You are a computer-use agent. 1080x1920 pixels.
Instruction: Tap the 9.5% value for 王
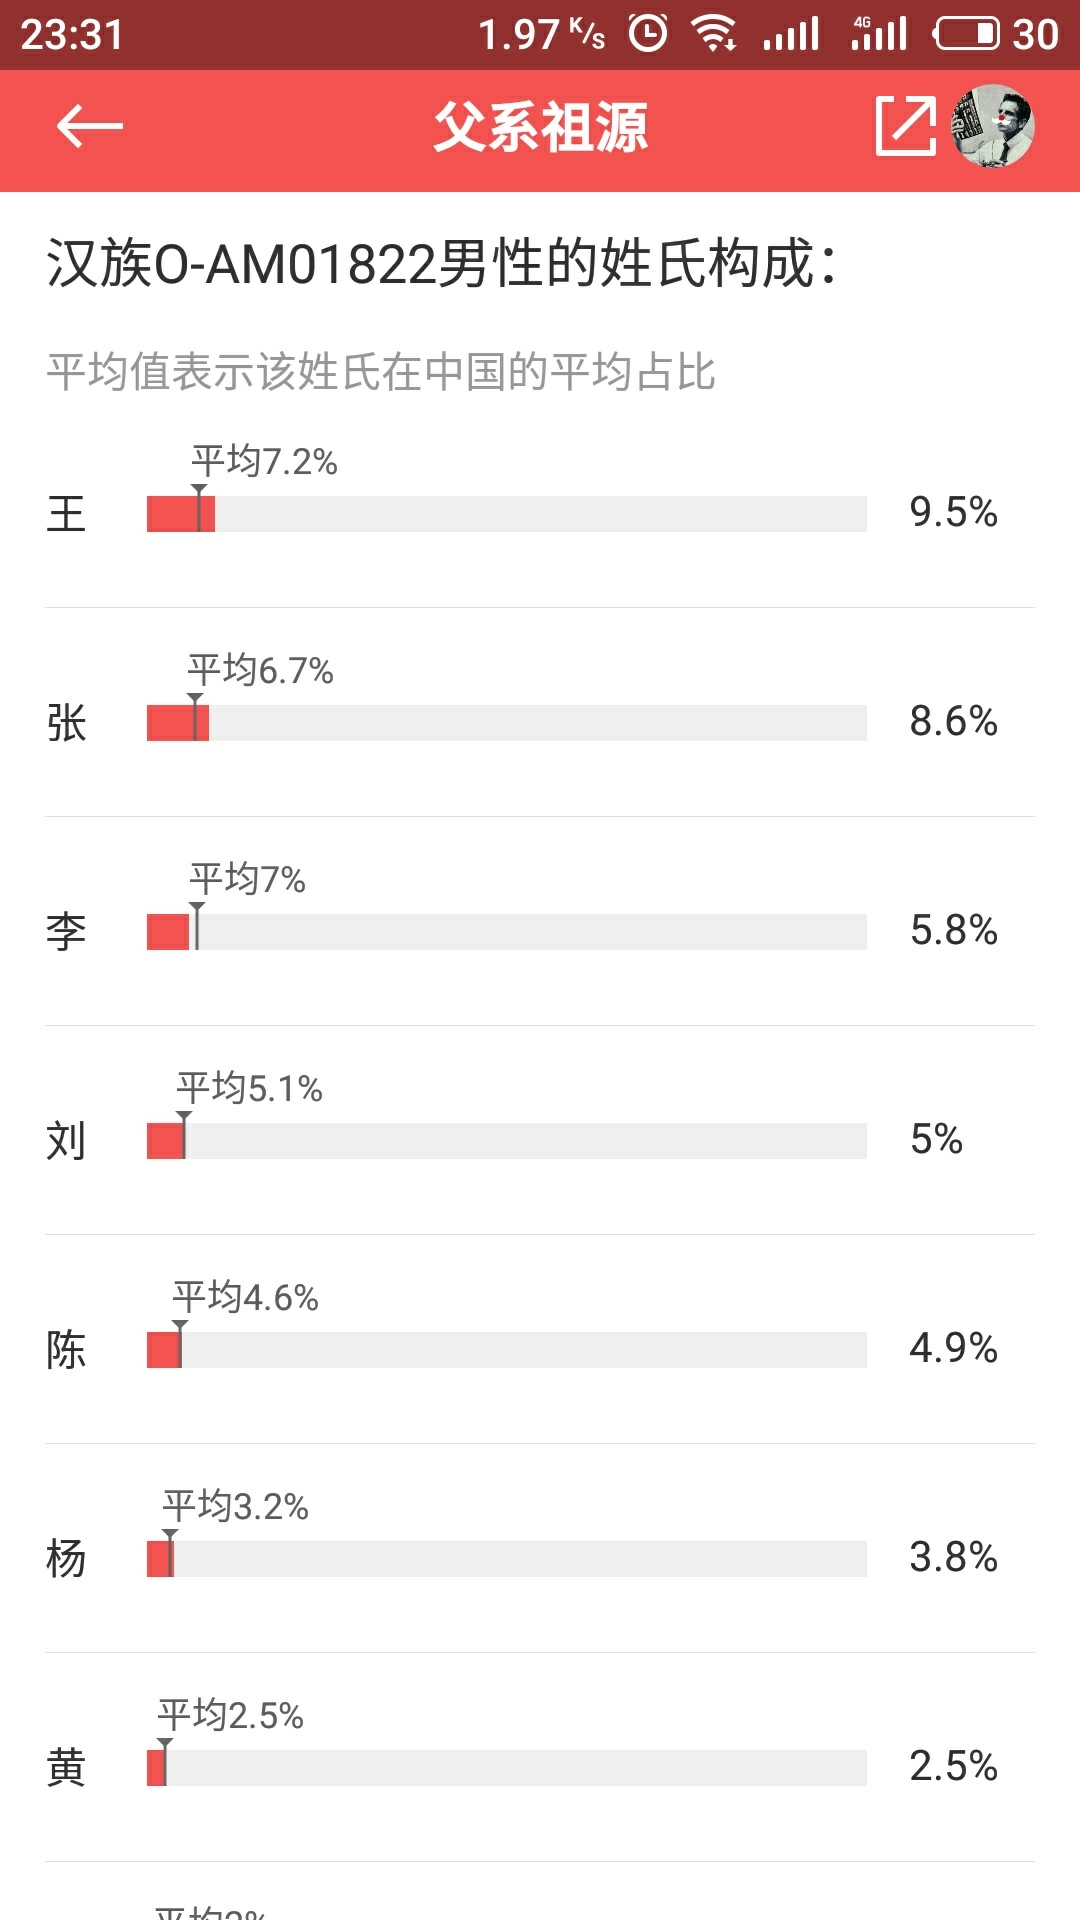(x=953, y=513)
